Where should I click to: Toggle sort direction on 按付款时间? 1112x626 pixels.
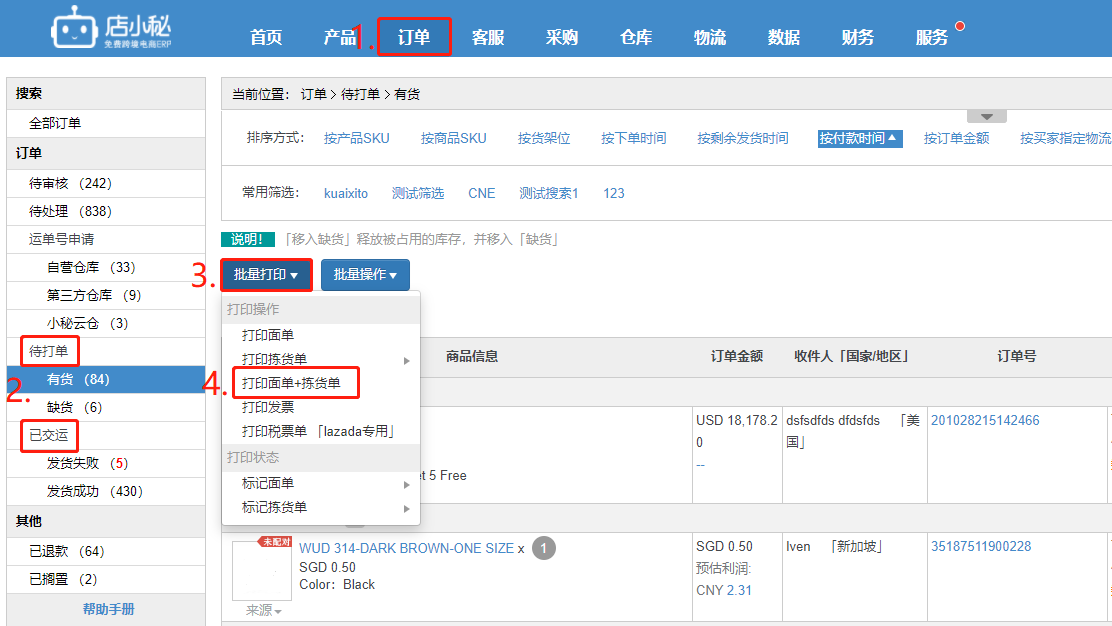click(x=860, y=138)
